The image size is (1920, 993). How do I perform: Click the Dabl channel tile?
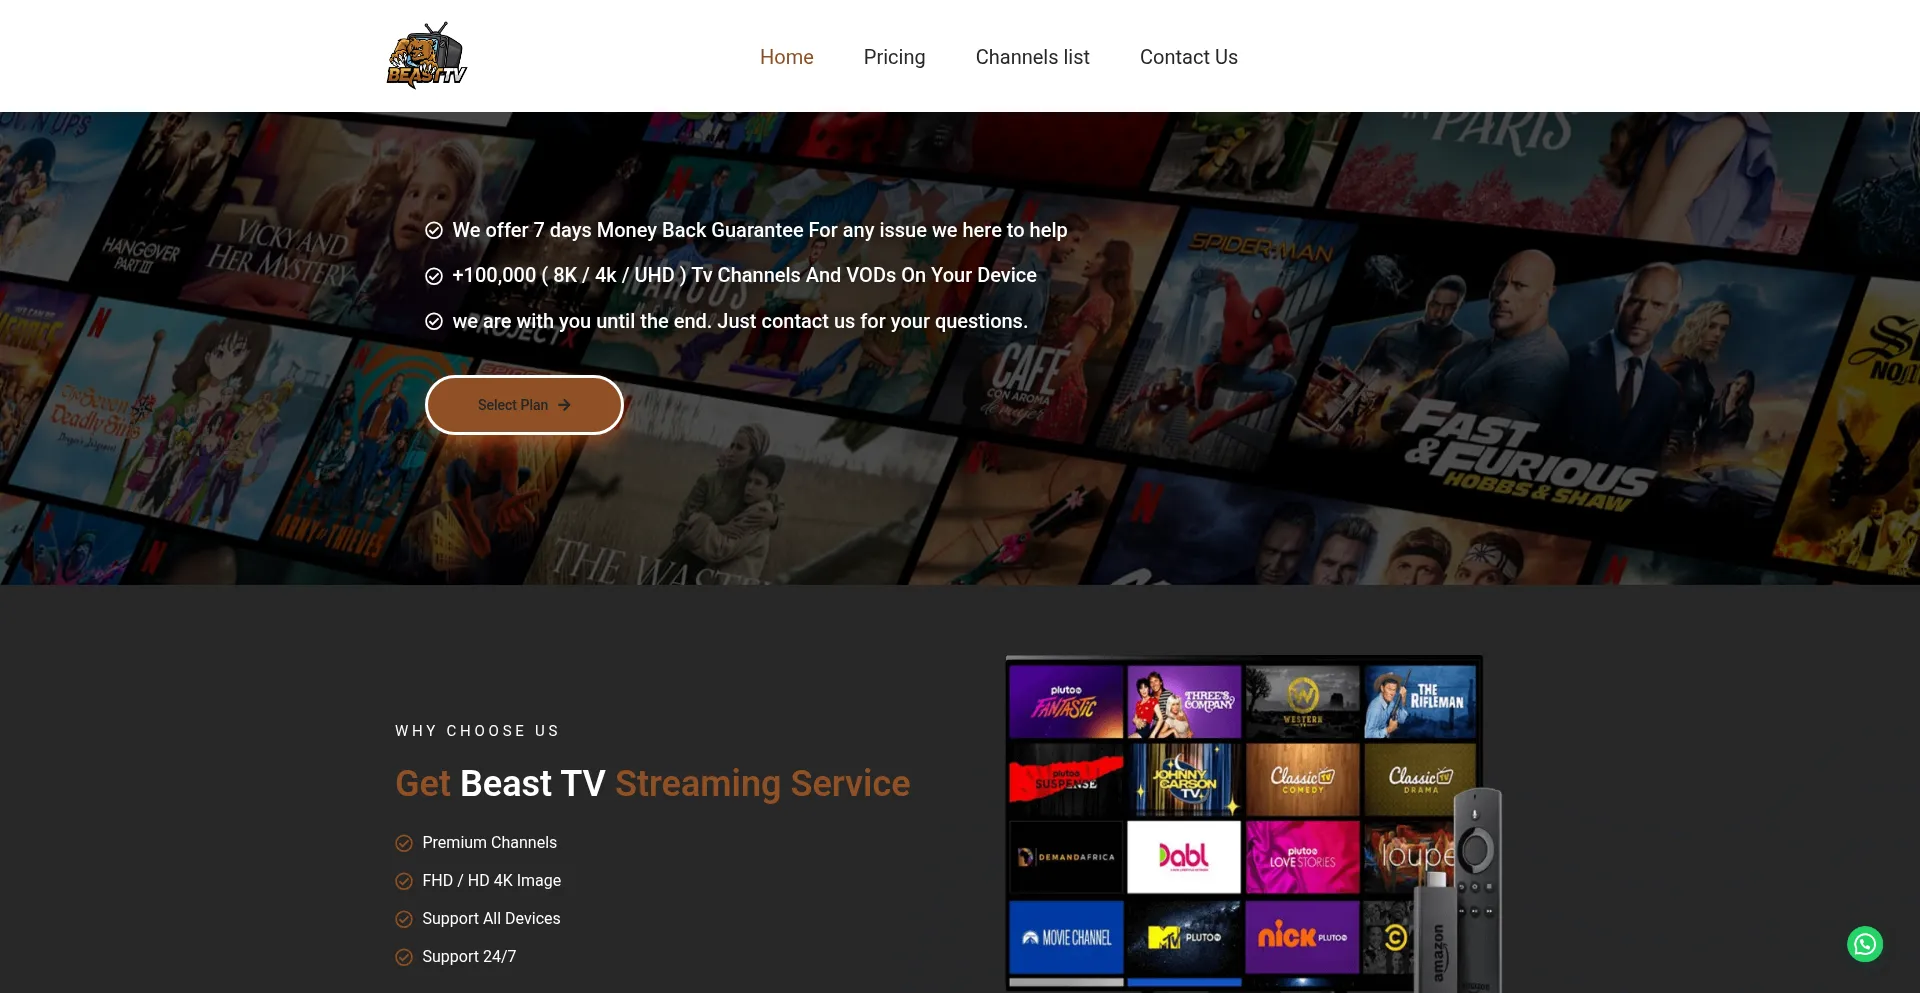[1184, 857]
